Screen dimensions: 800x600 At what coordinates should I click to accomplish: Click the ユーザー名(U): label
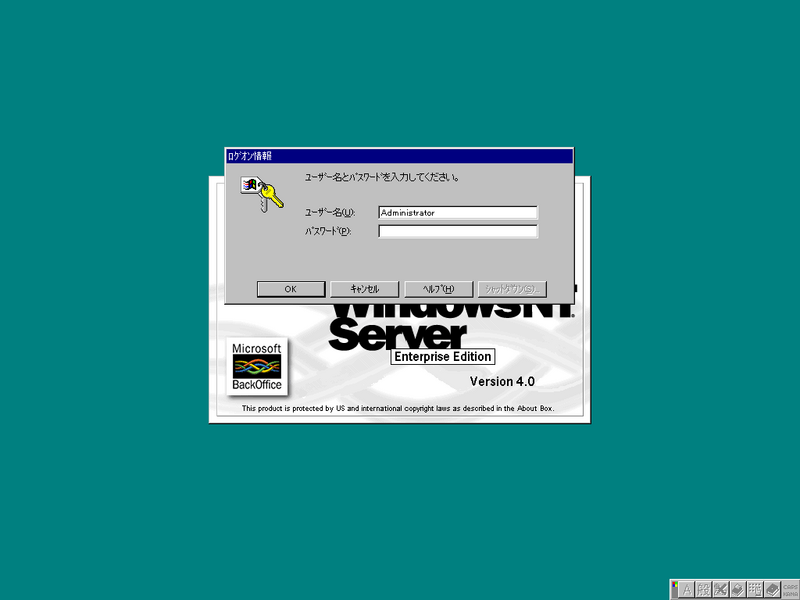tap(330, 212)
